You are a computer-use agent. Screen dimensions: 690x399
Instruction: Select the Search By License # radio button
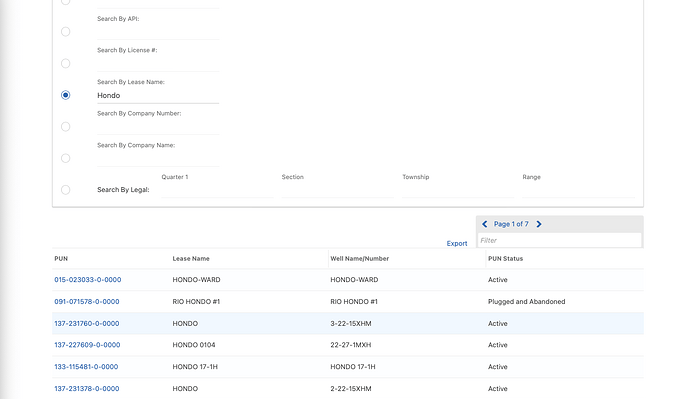tap(66, 63)
